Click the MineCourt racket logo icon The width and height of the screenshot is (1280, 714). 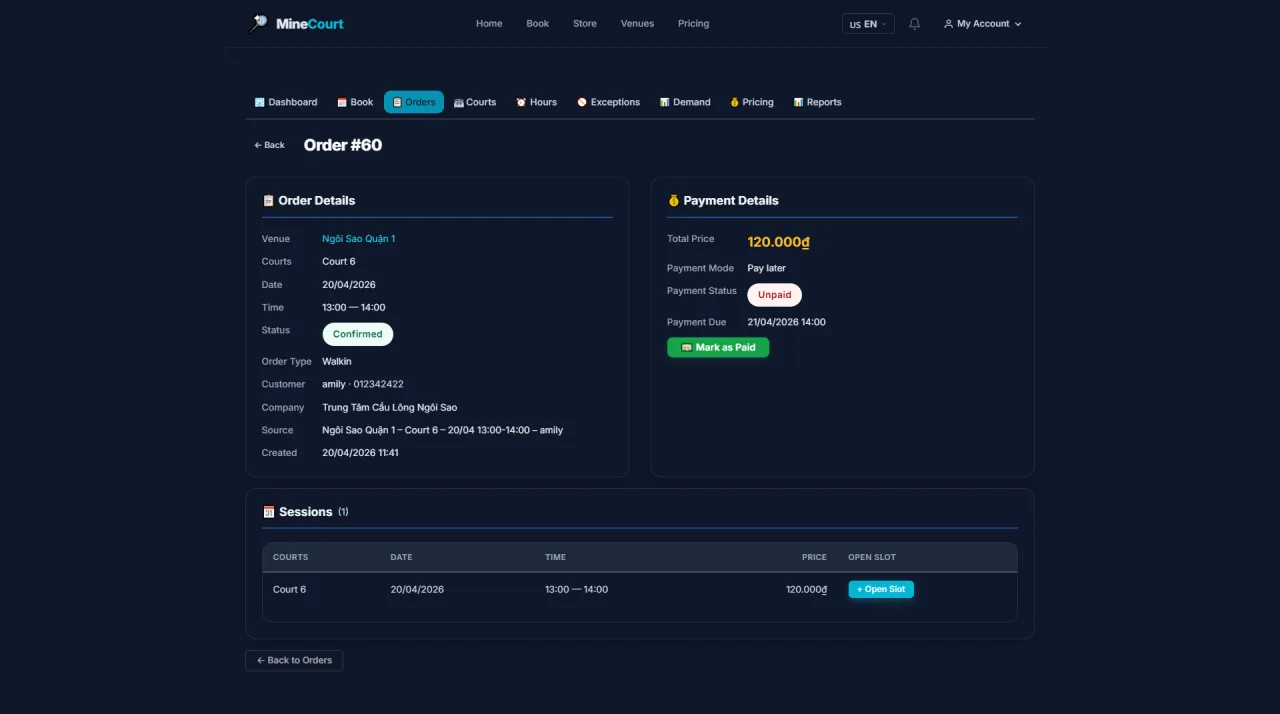pos(258,24)
